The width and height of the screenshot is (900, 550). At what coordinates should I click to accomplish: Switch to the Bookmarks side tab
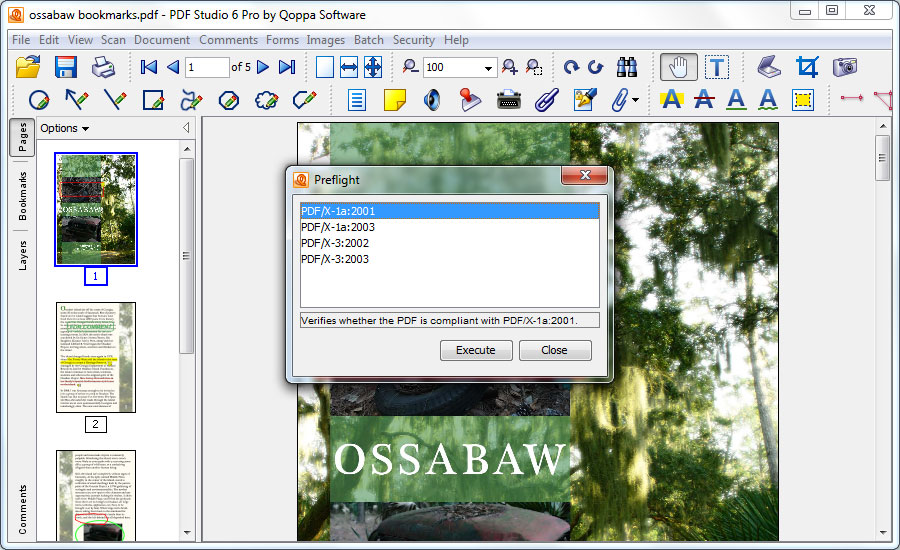pyautogui.click(x=22, y=196)
